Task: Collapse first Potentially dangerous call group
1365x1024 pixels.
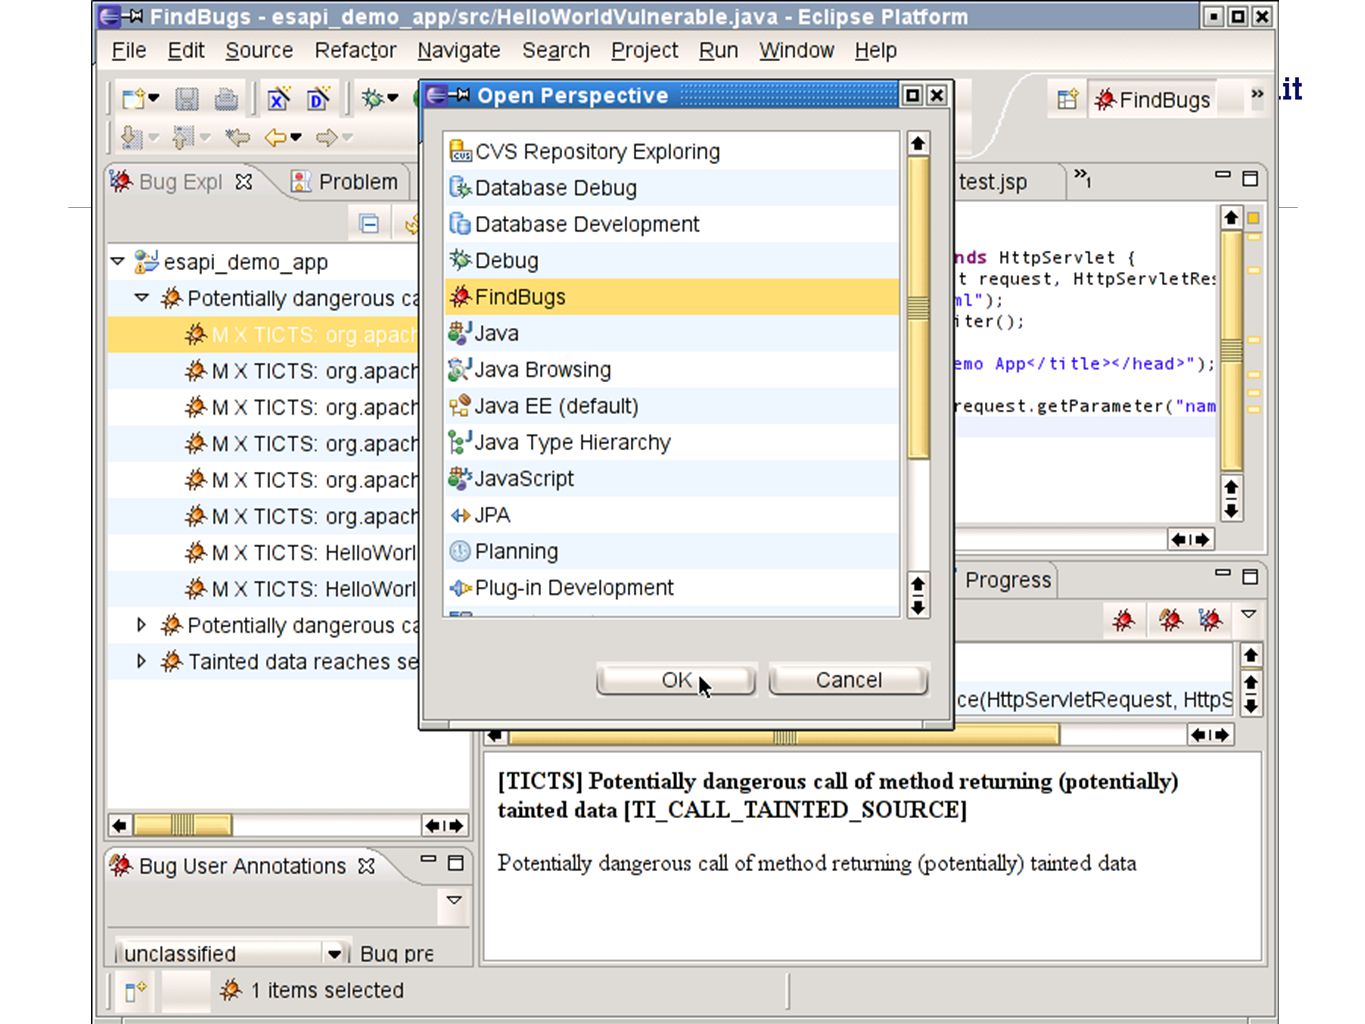Action: tap(142, 297)
